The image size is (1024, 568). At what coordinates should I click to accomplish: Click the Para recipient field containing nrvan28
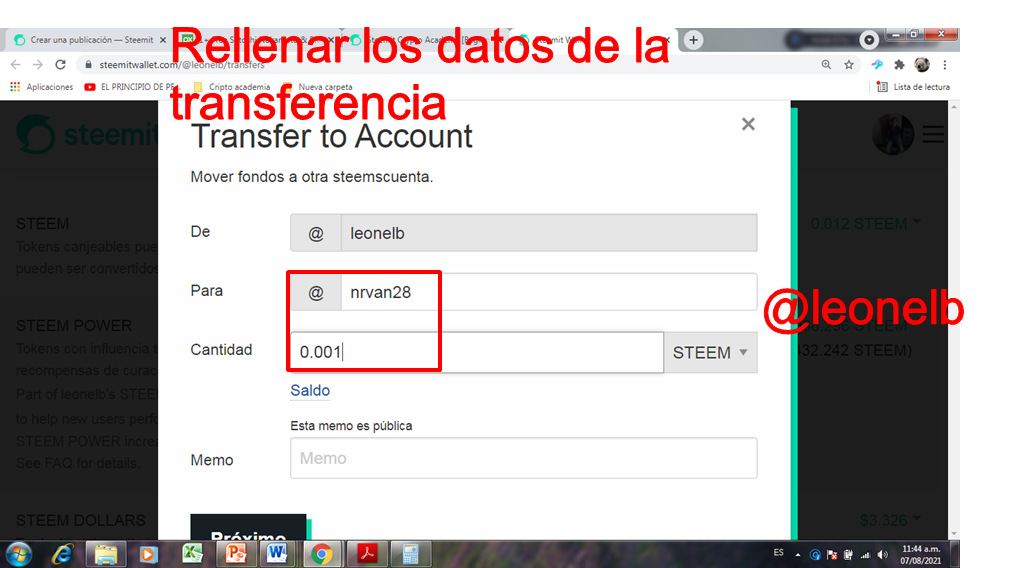[549, 292]
